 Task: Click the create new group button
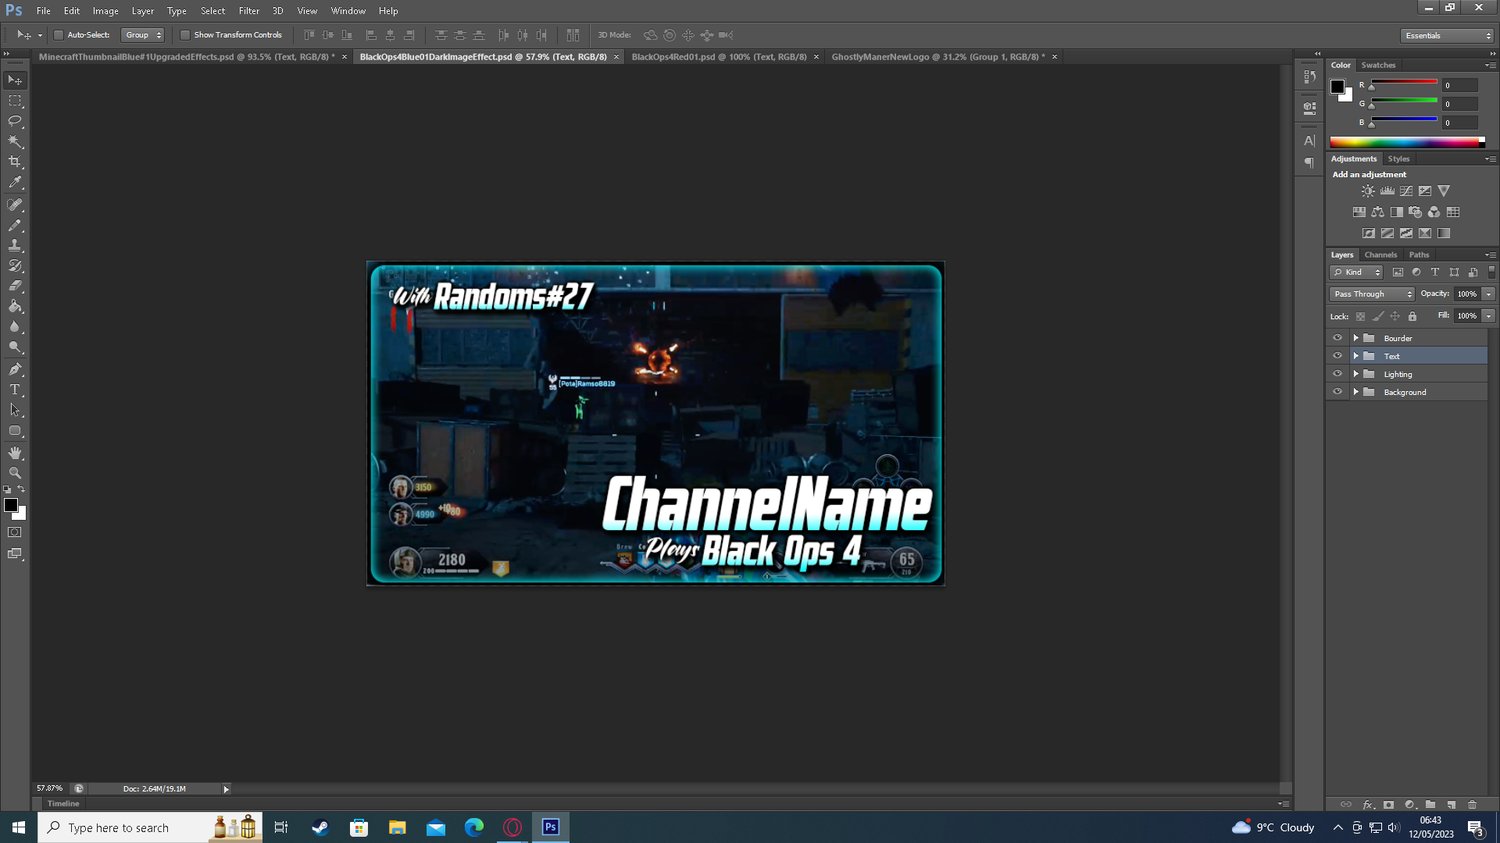point(1430,805)
